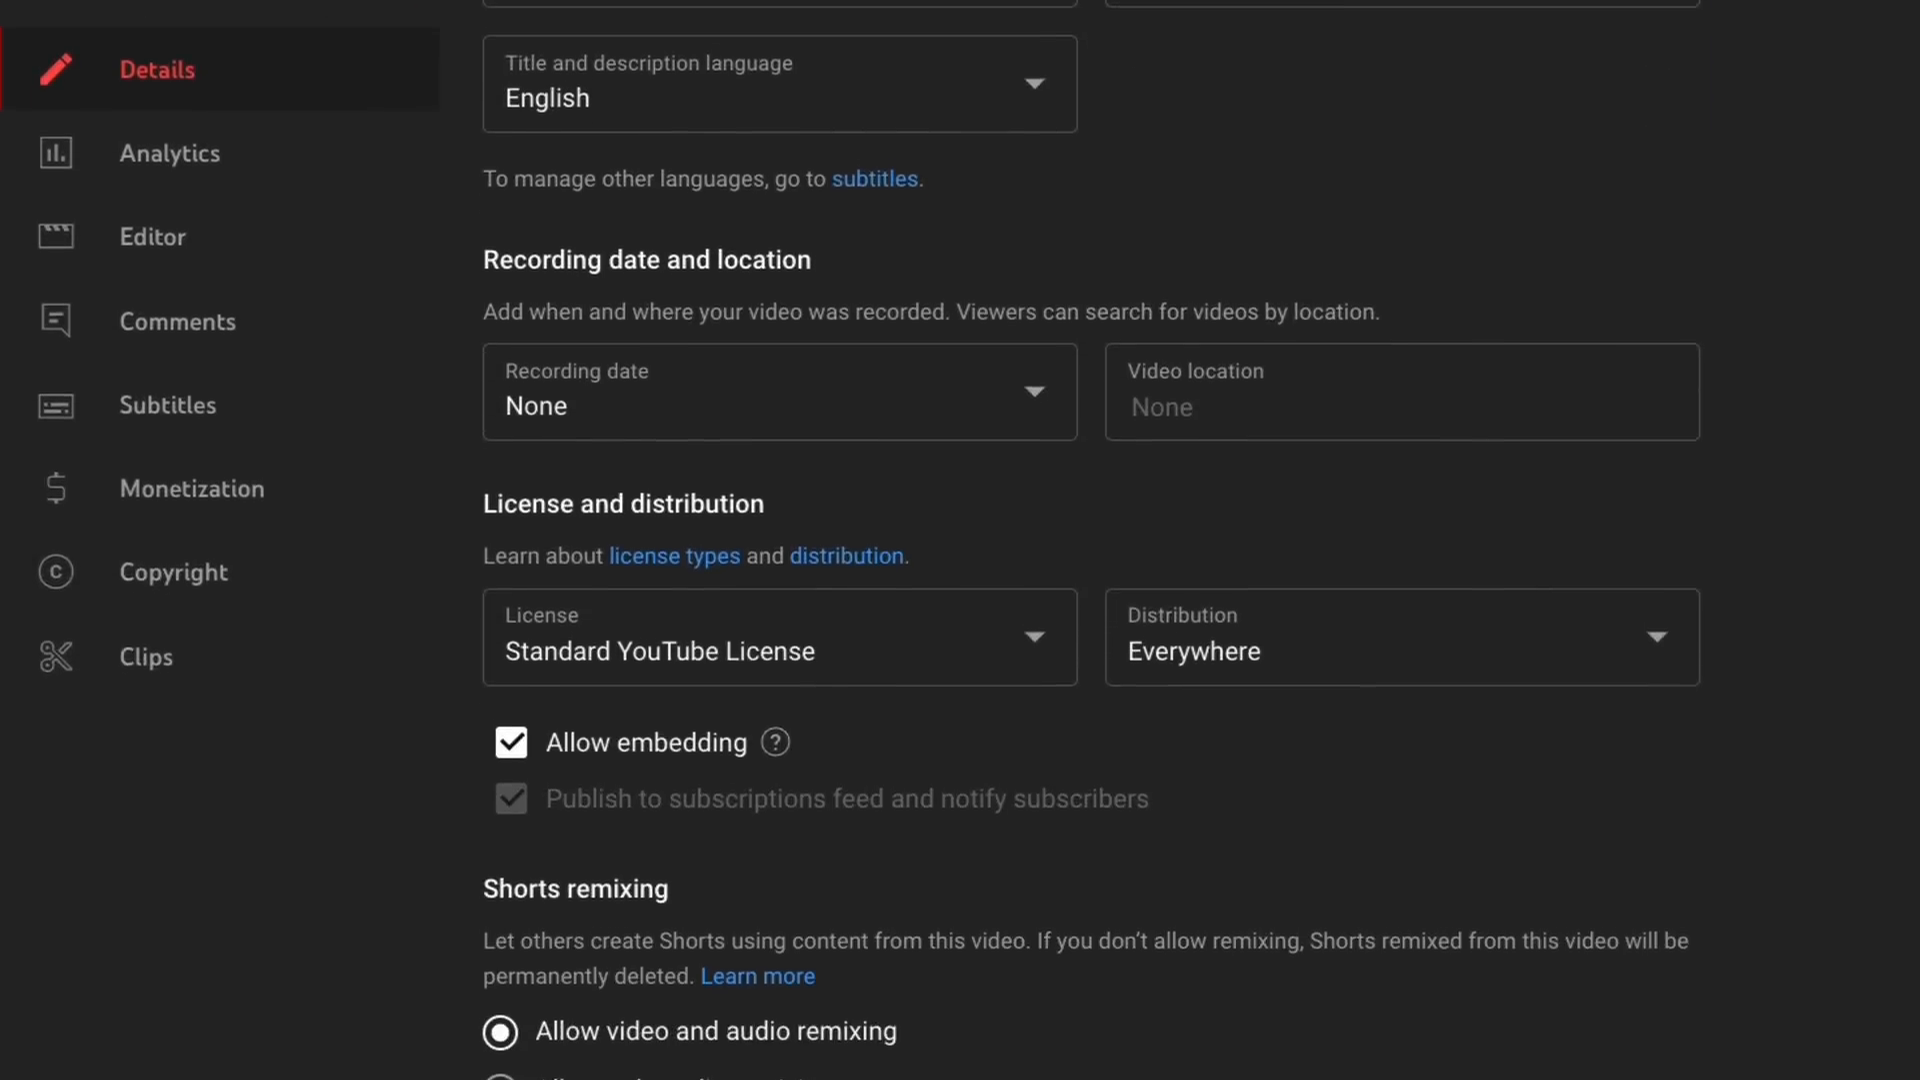1920x1080 pixels.
Task: Click the Learn more Shorts link
Action: coord(758,976)
